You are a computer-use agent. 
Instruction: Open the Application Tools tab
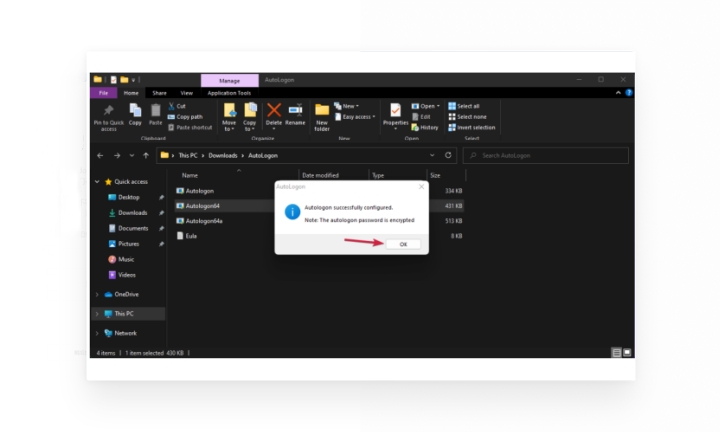(x=229, y=93)
